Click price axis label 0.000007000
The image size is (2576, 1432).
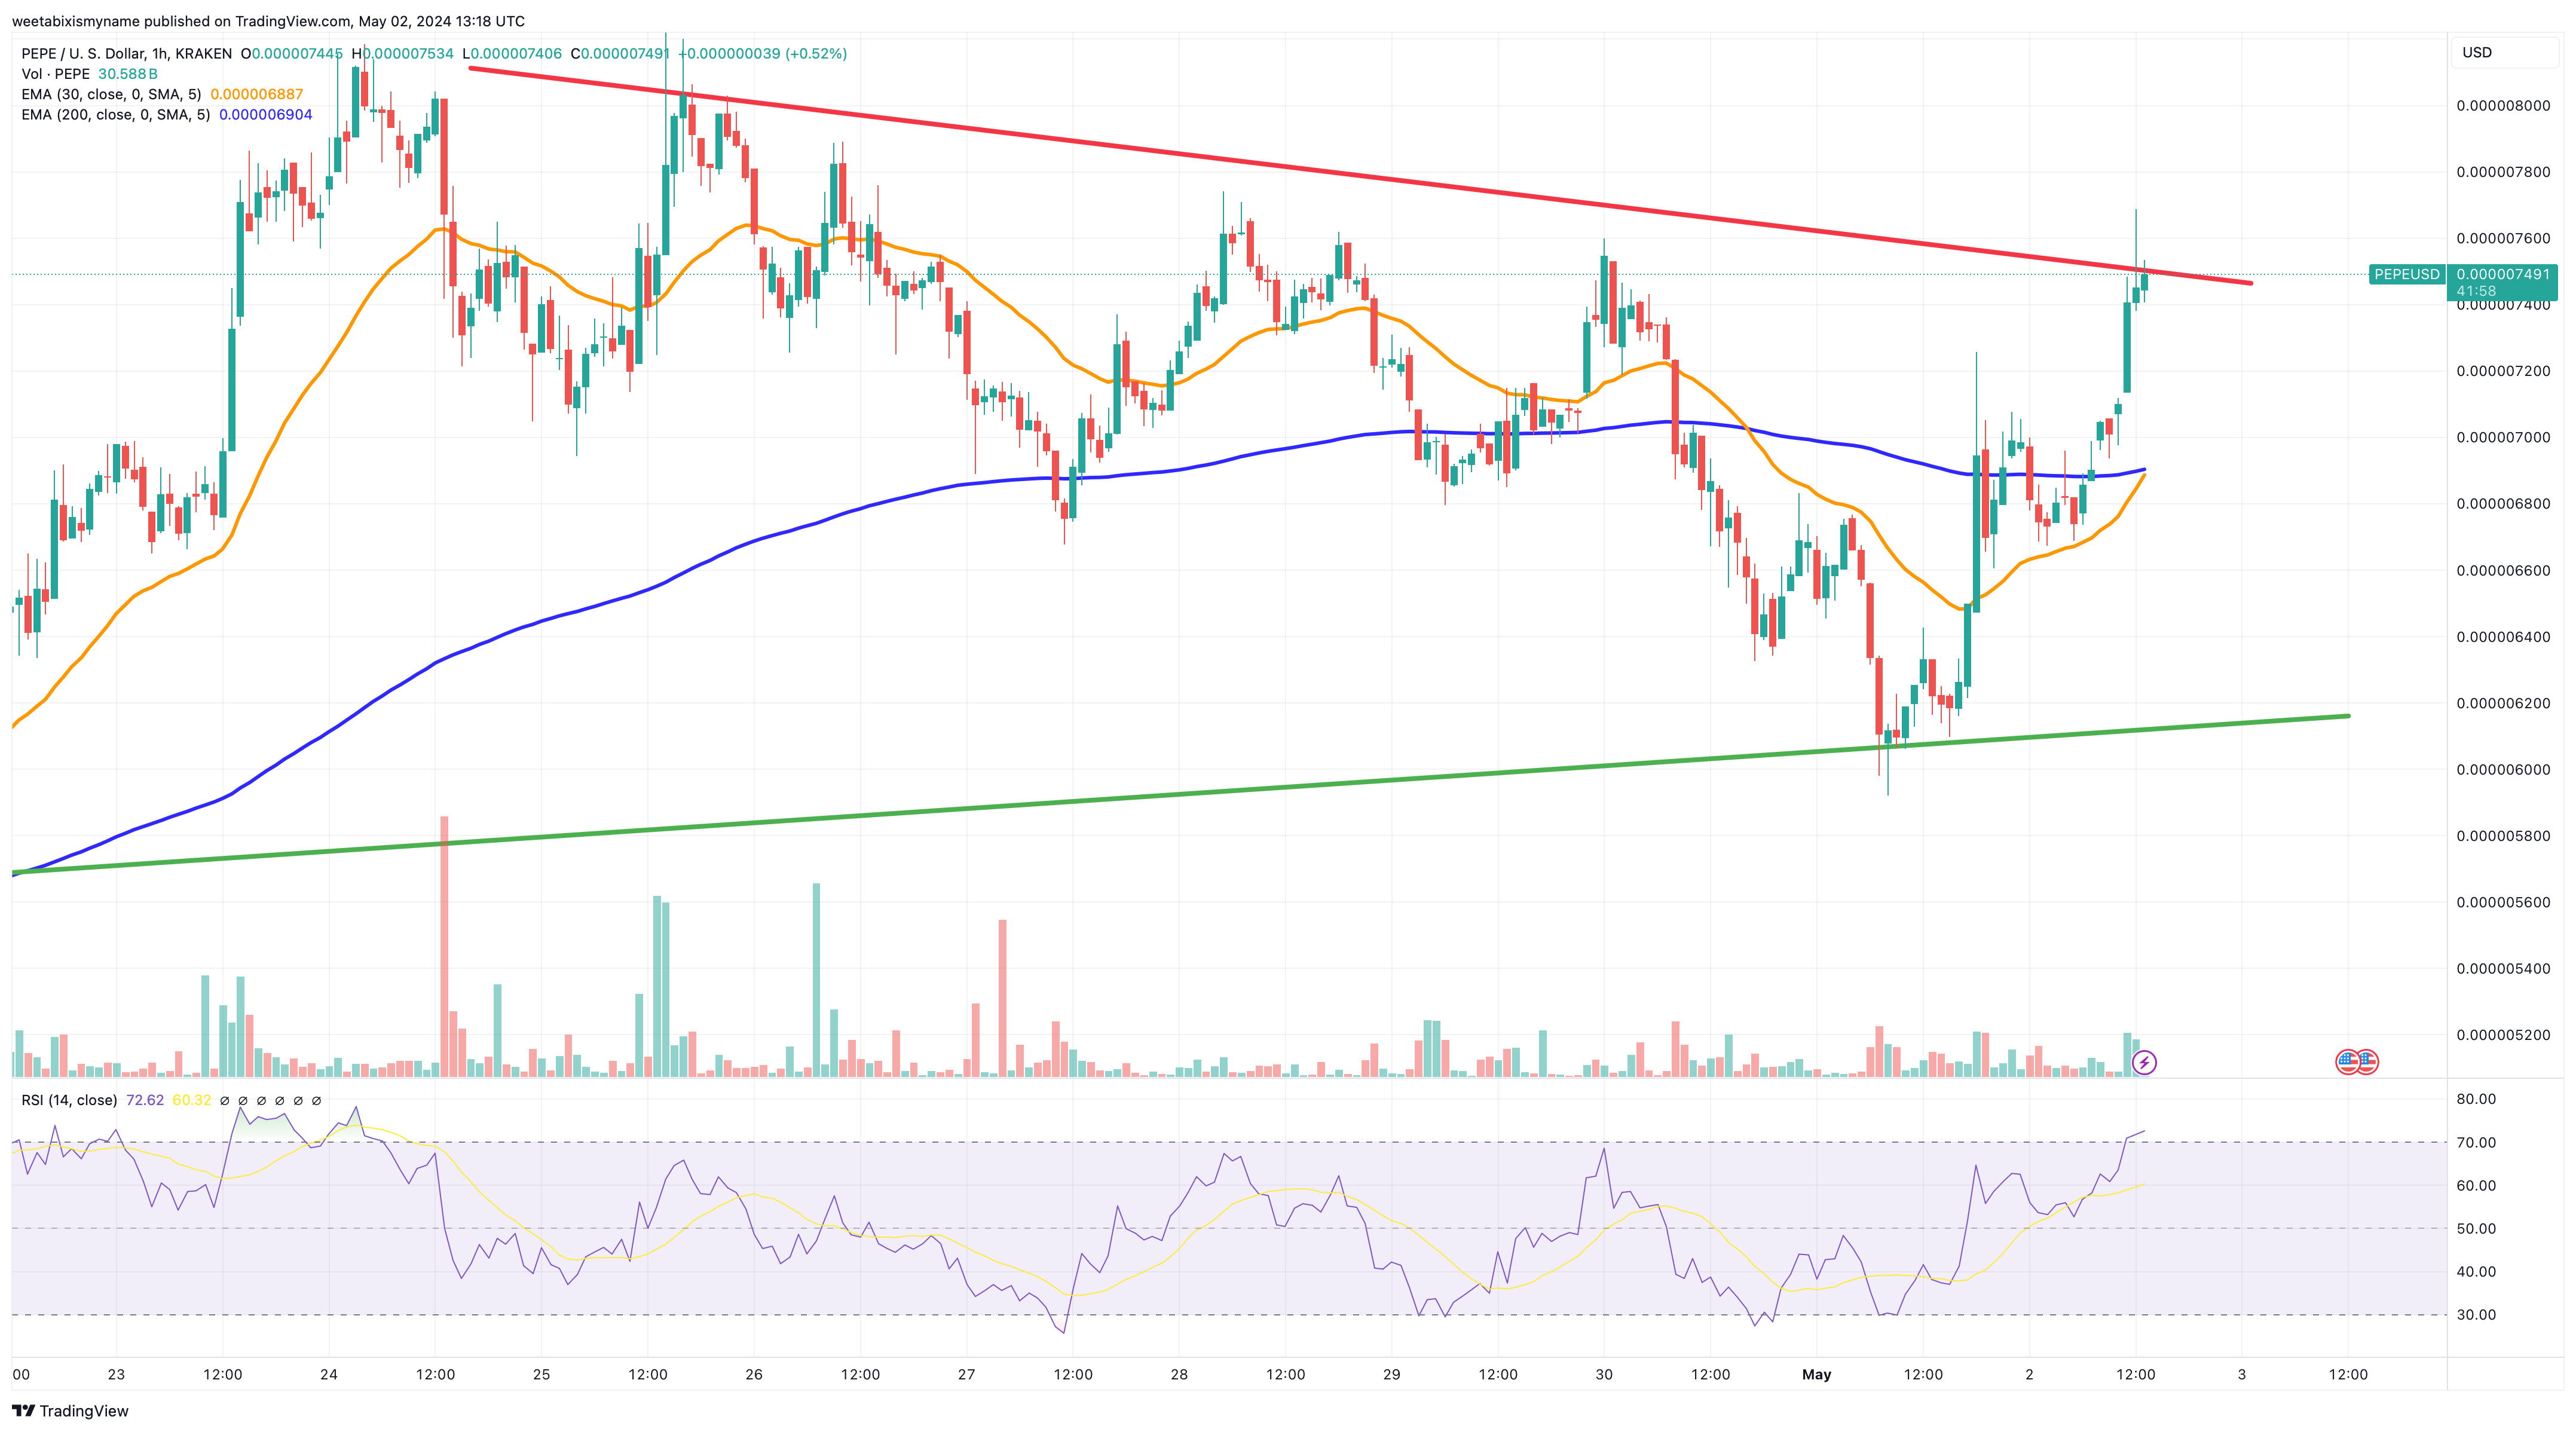tap(2503, 437)
